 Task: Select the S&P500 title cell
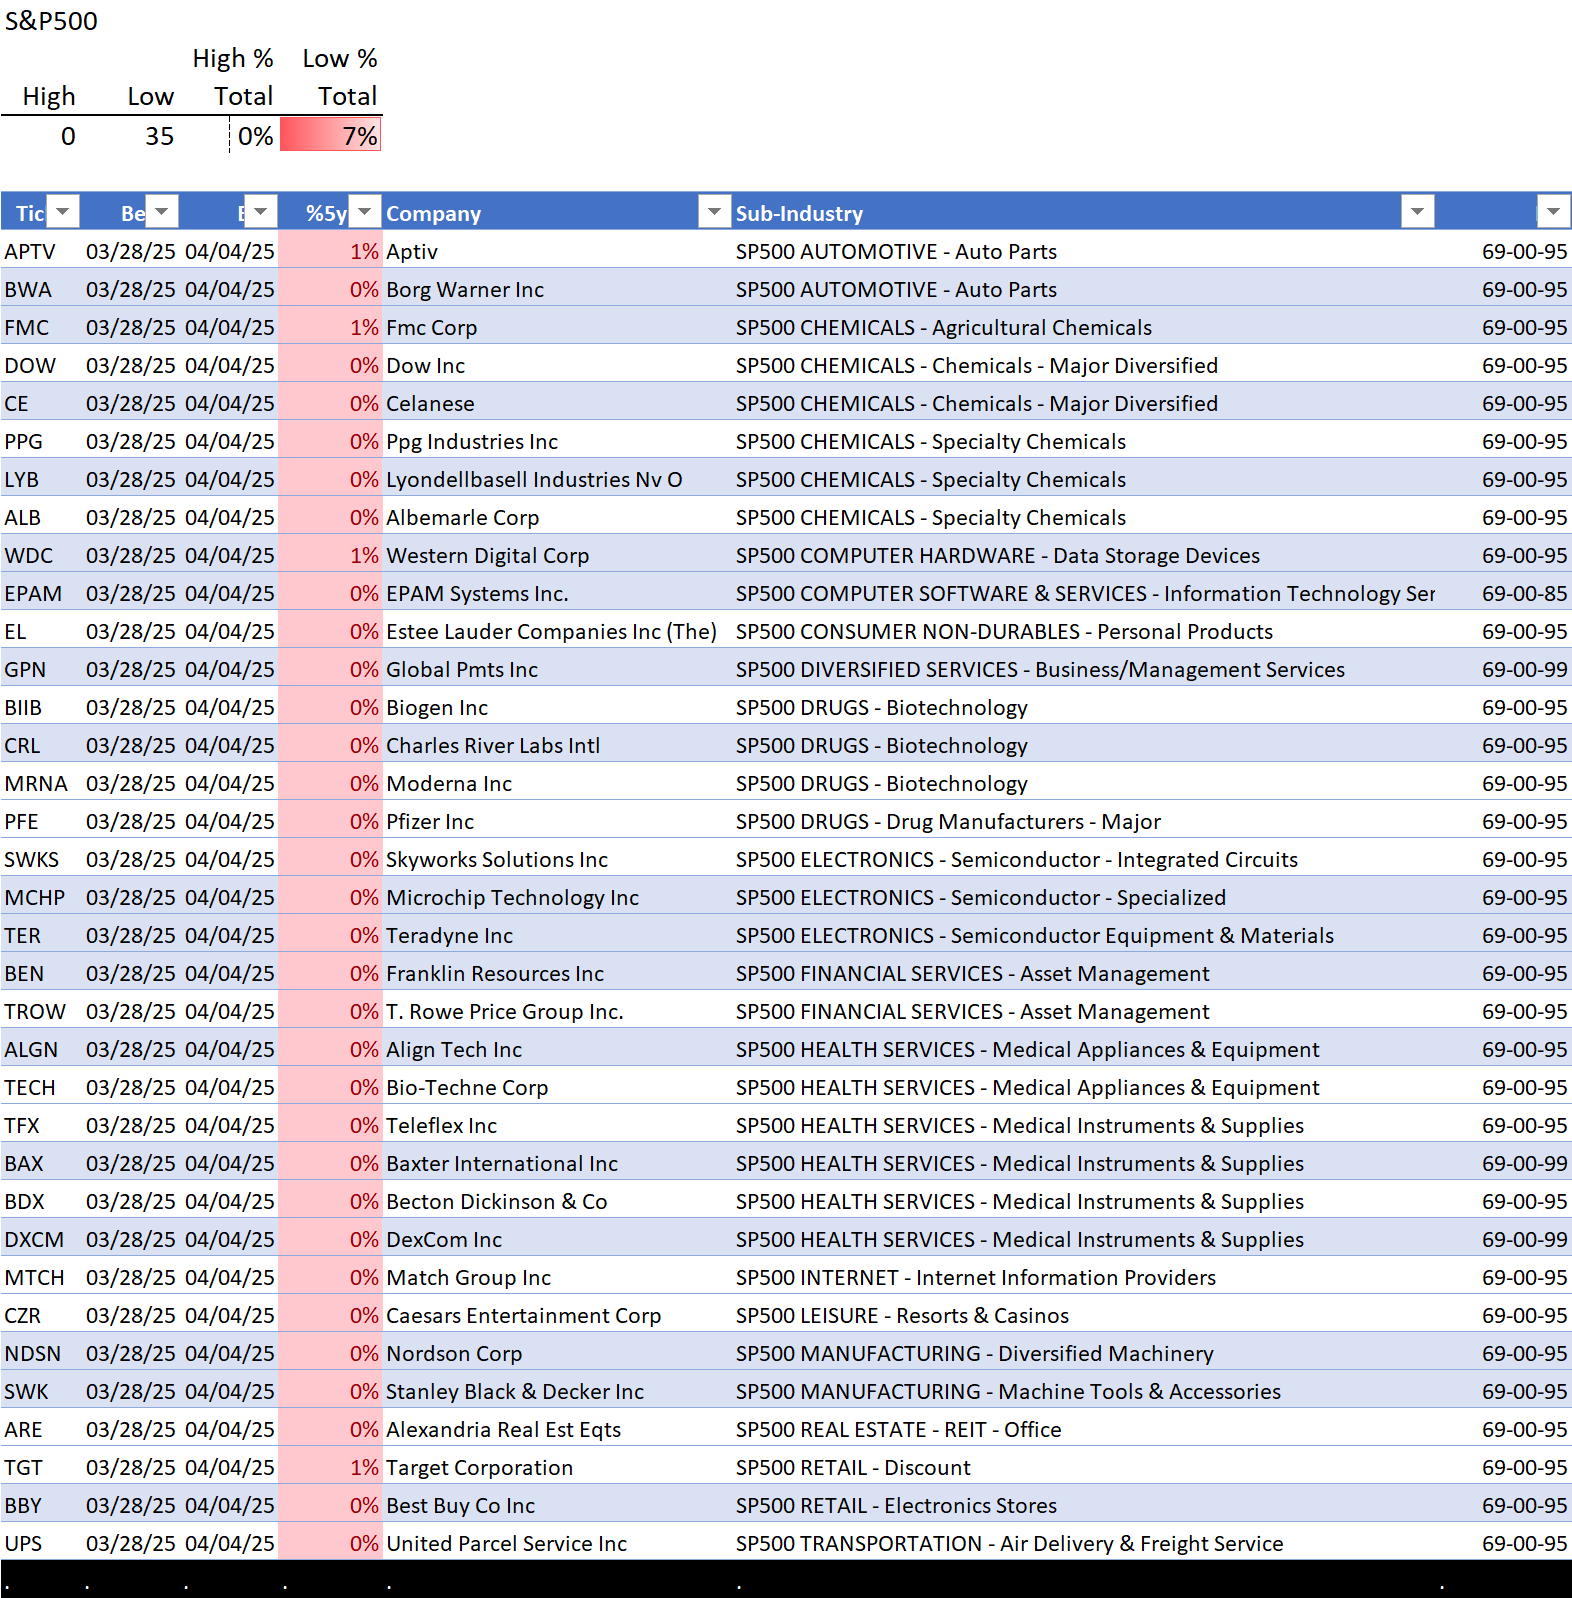(51, 21)
